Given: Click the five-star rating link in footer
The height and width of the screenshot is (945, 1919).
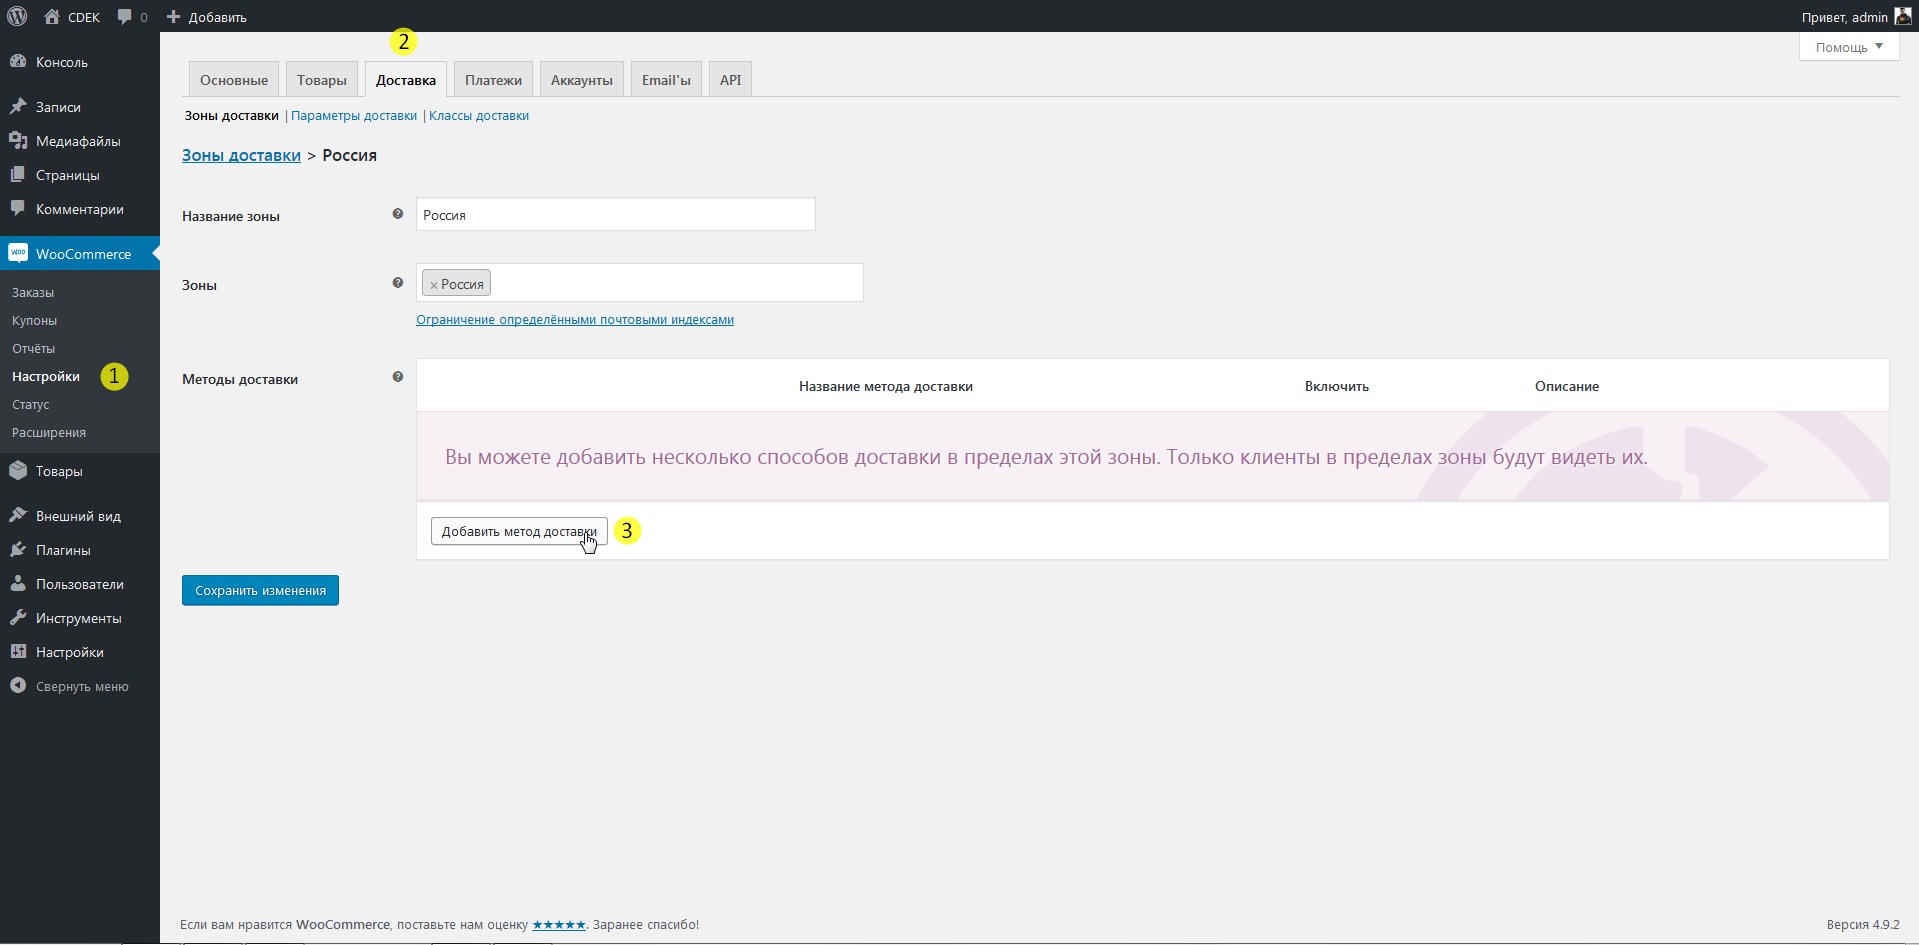Looking at the screenshot, I should click(x=559, y=924).
